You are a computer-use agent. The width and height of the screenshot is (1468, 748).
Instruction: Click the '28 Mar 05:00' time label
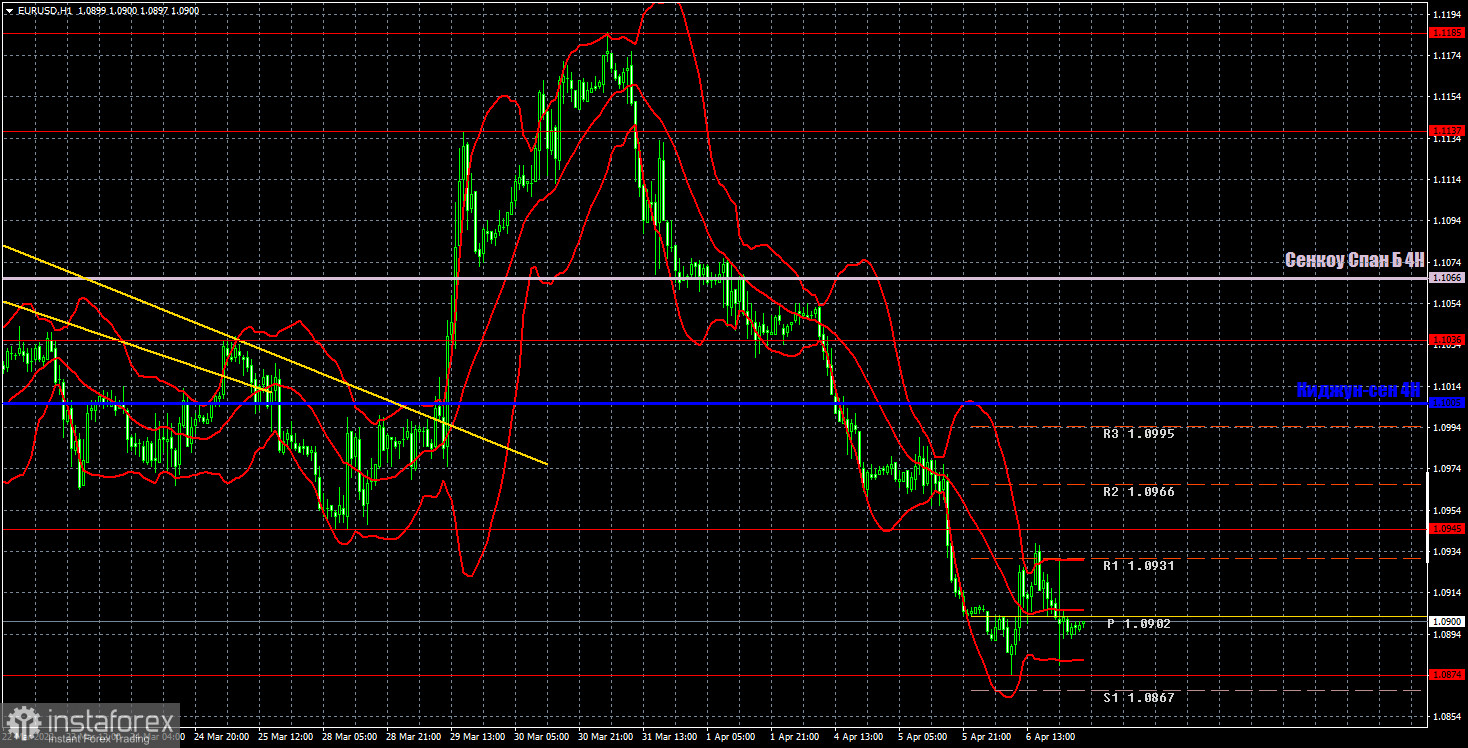pyautogui.click(x=350, y=736)
